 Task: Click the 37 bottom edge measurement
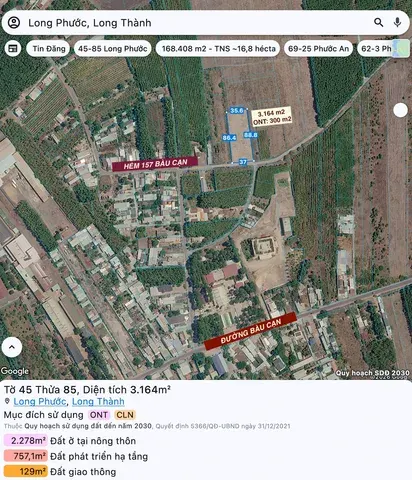coord(243,162)
